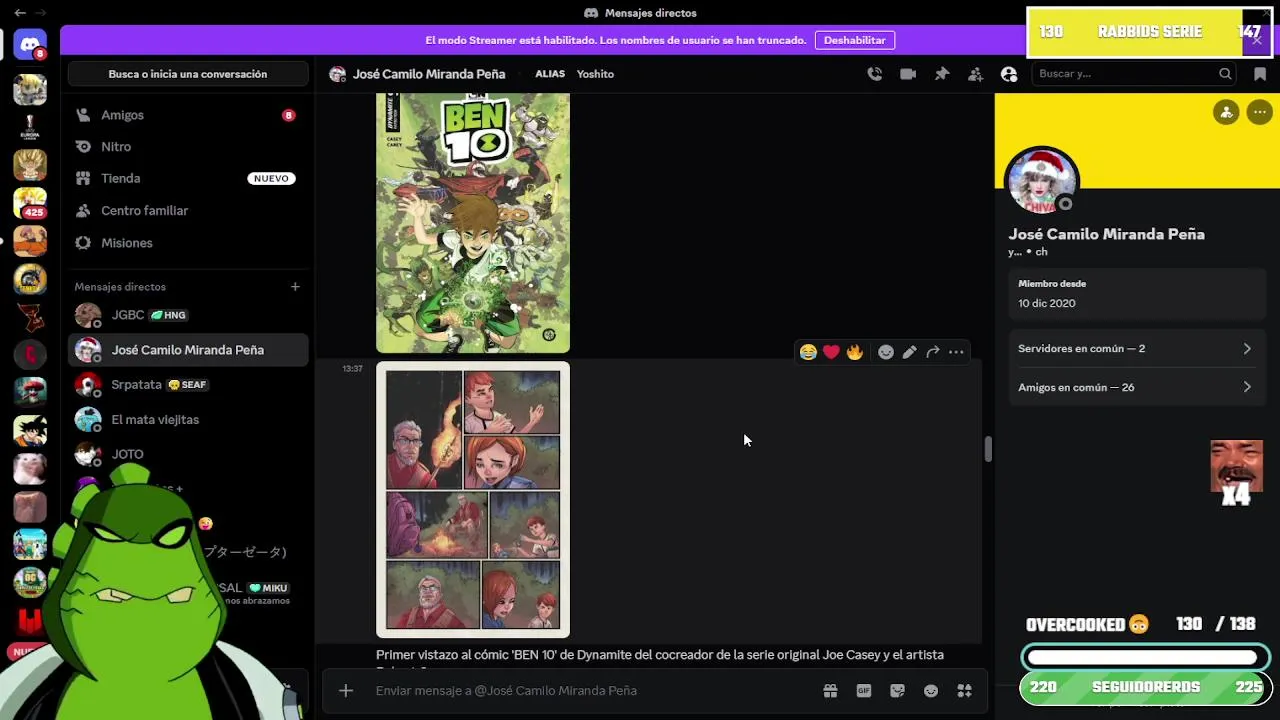This screenshot has width=1280, height=720.
Task: Open Nitro page
Action: tap(188, 147)
